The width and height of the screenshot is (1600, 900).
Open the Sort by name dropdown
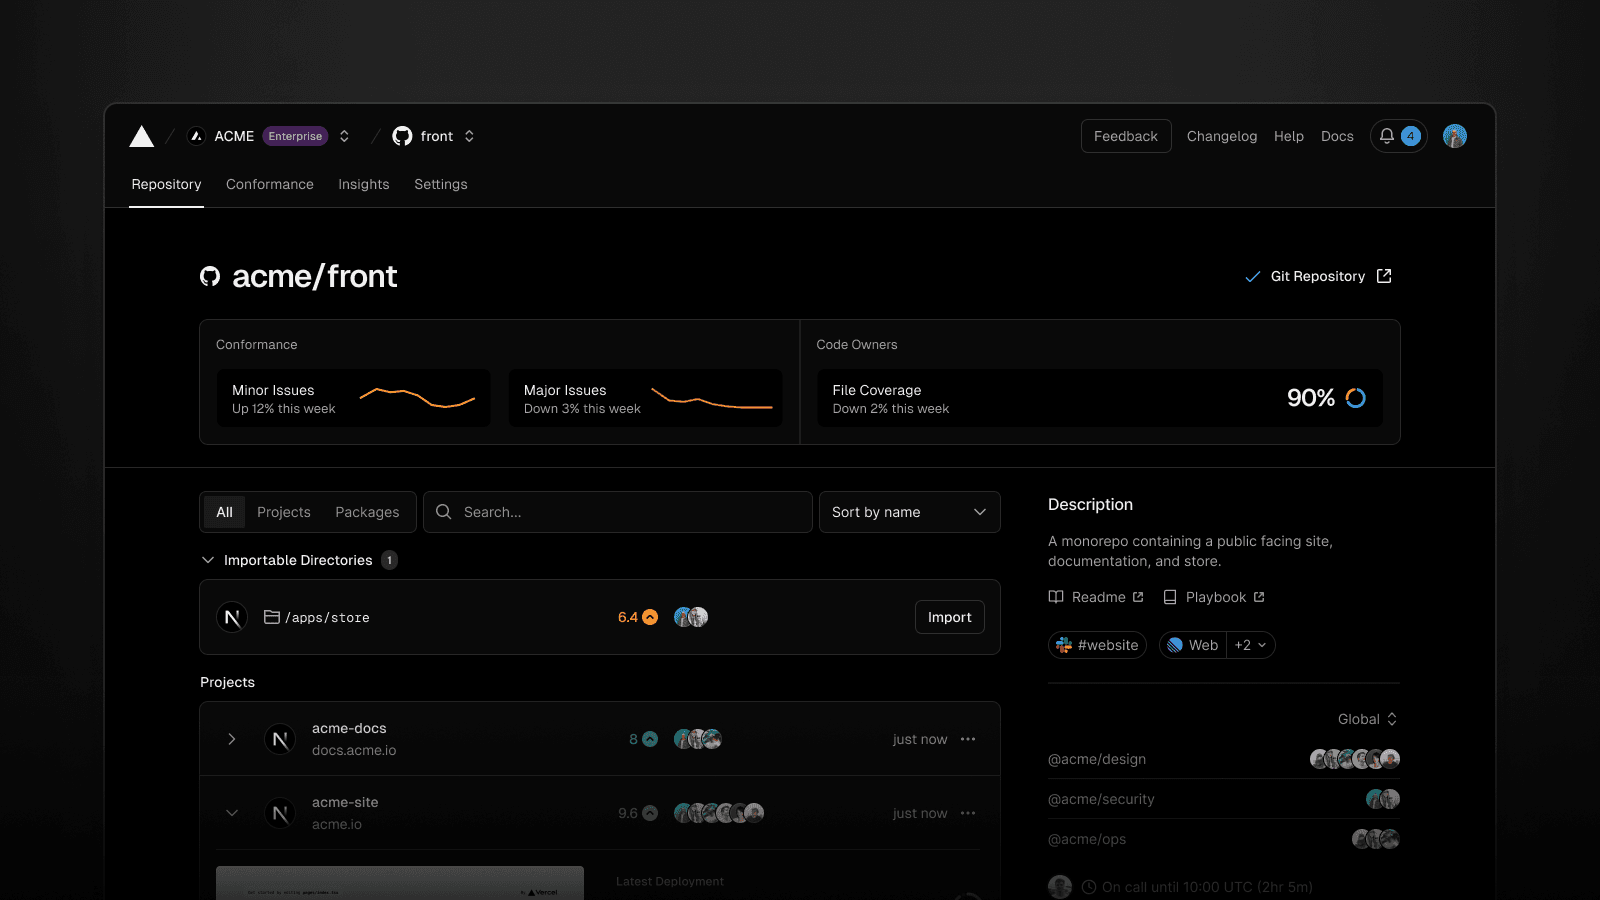tap(909, 512)
